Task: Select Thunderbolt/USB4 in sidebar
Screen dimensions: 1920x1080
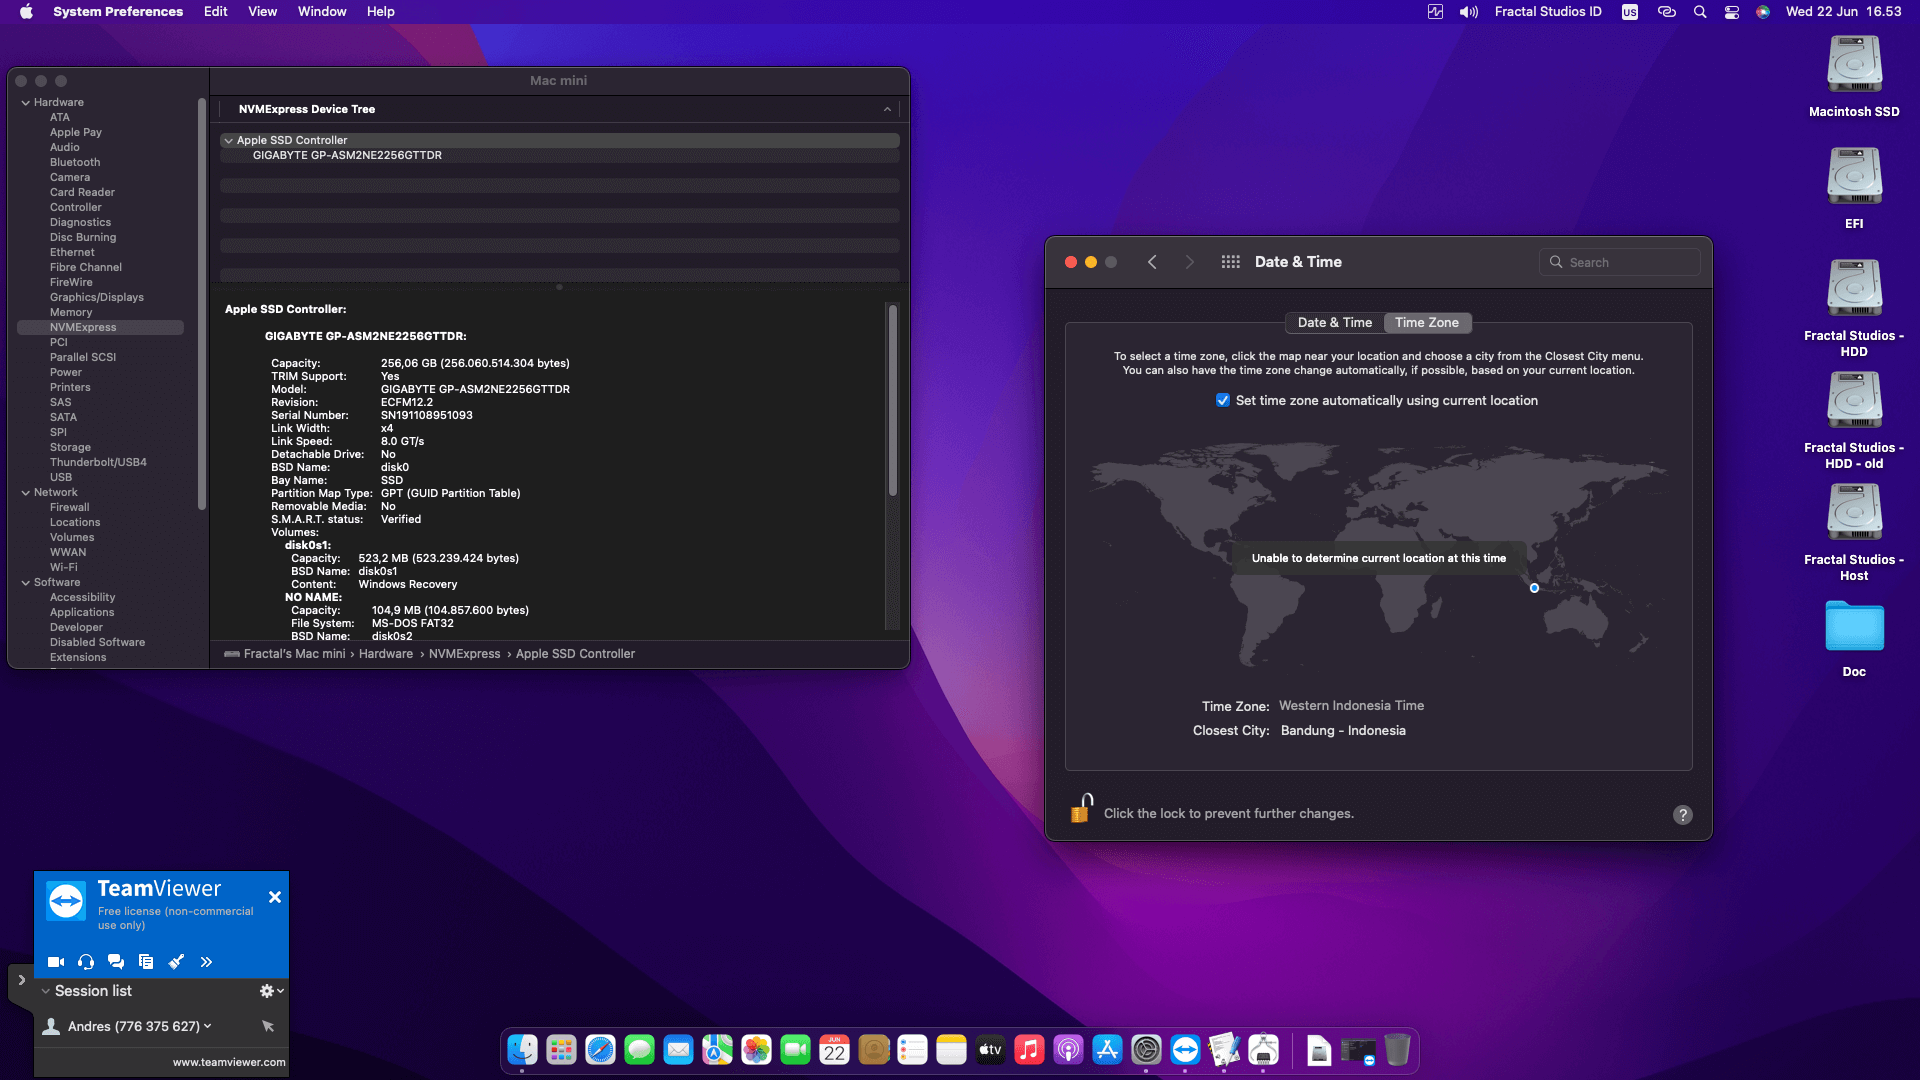Action: tap(98, 462)
